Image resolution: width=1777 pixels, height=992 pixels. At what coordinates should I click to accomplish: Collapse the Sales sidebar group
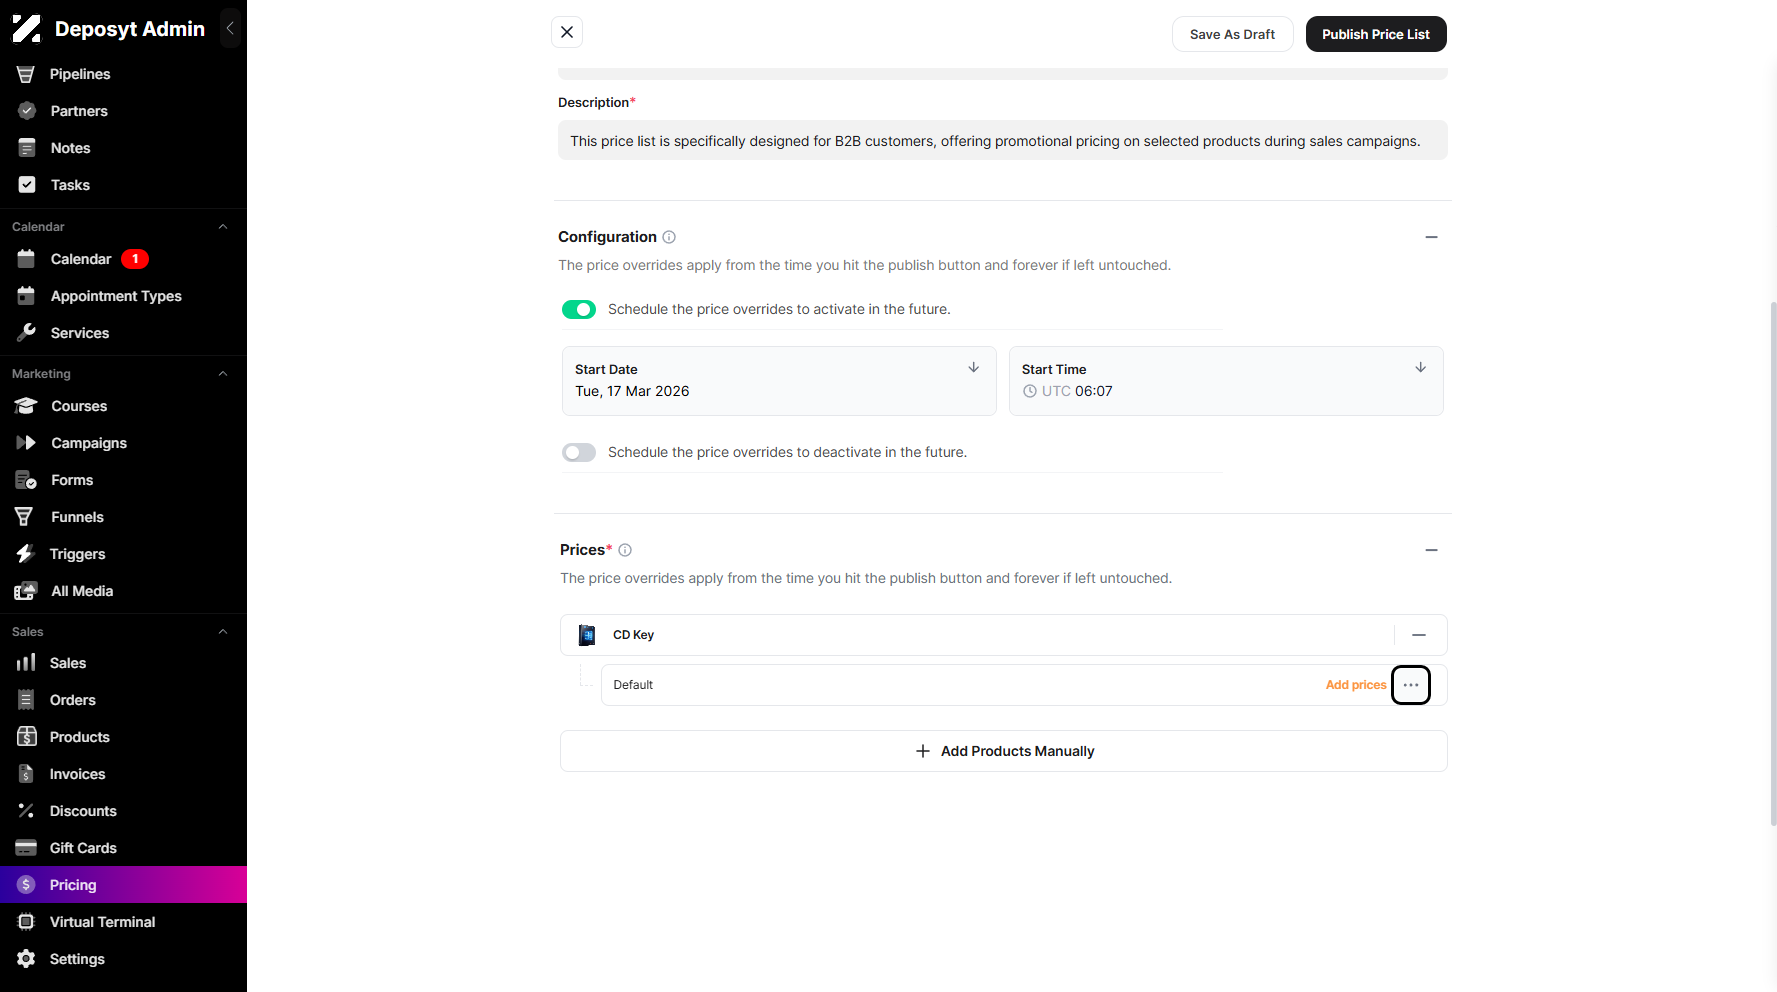tap(223, 632)
